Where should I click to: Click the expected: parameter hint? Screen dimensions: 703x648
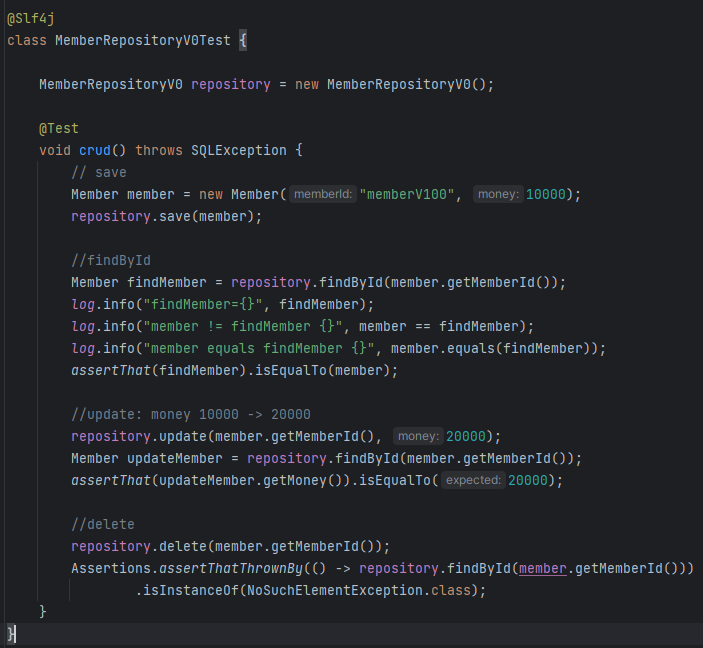click(473, 480)
